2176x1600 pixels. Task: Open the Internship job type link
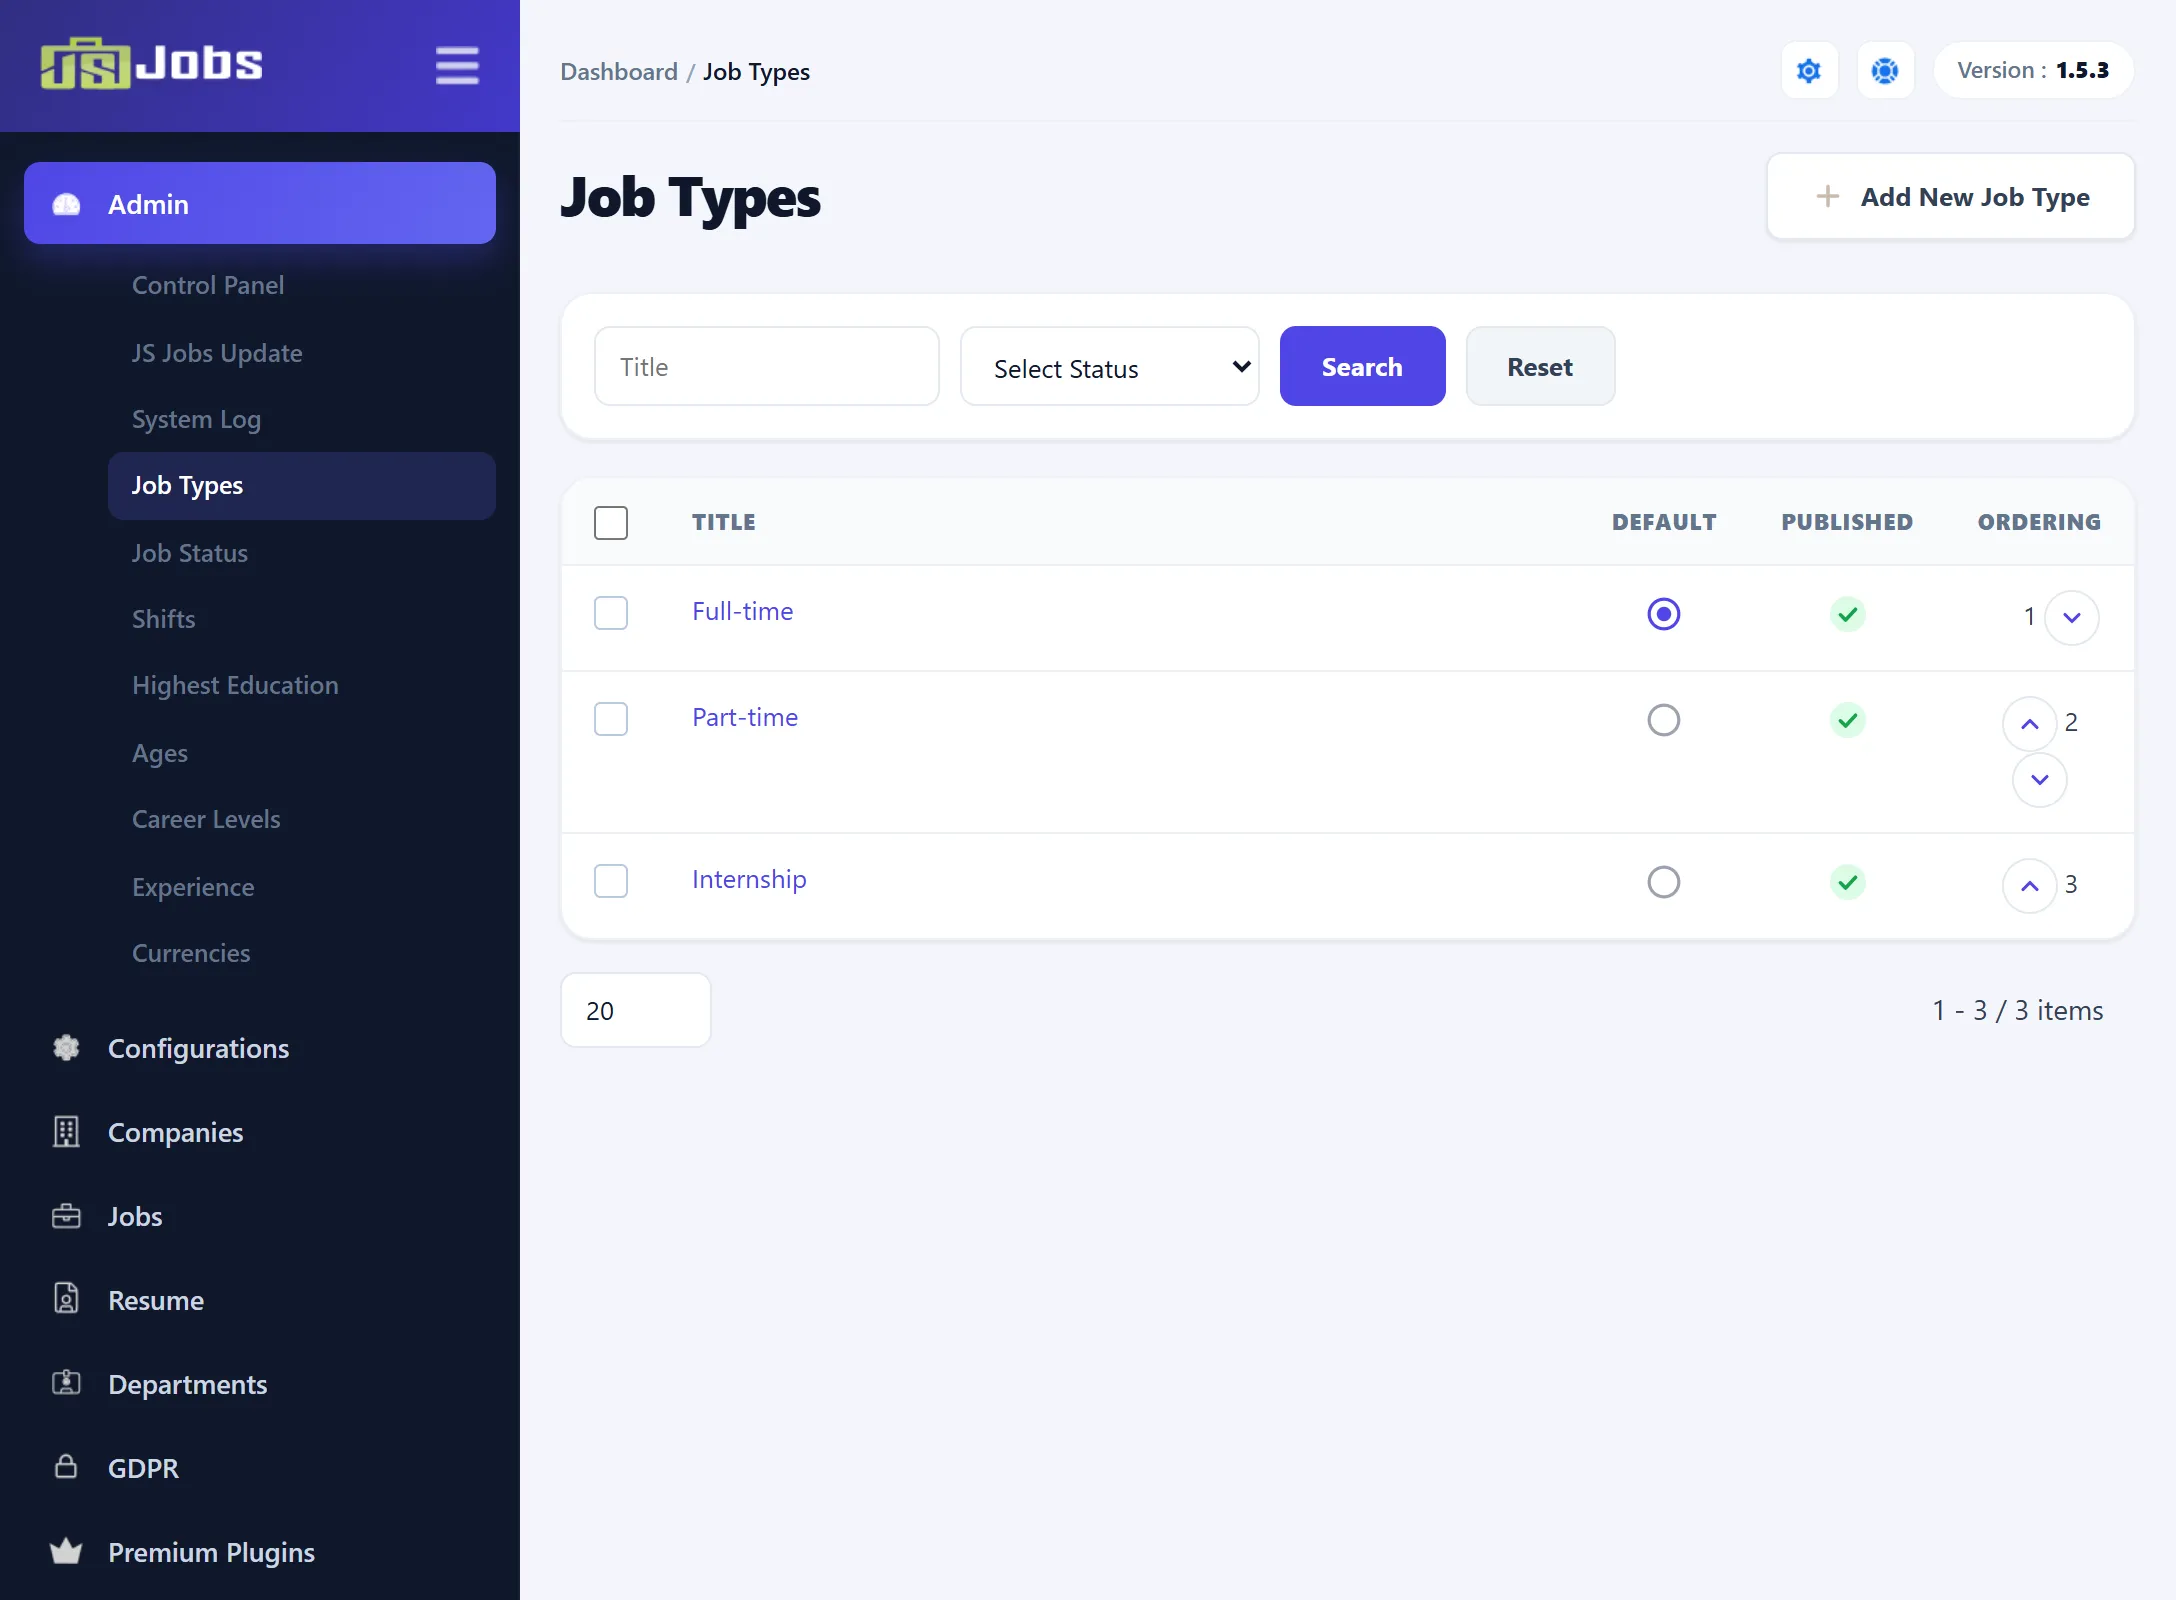[x=749, y=879]
